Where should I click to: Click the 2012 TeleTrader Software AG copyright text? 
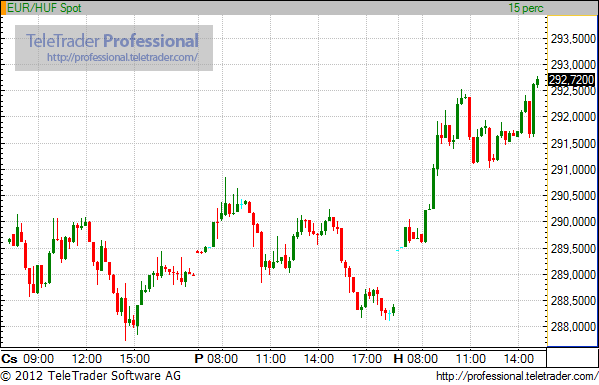pyautogui.click(x=91, y=376)
